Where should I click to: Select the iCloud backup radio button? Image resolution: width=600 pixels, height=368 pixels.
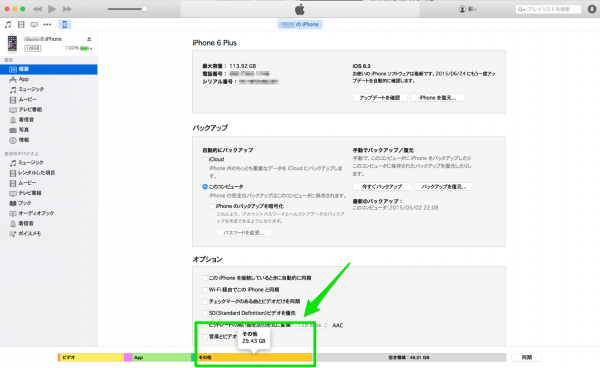pyautogui.click(x=205, y=160)
